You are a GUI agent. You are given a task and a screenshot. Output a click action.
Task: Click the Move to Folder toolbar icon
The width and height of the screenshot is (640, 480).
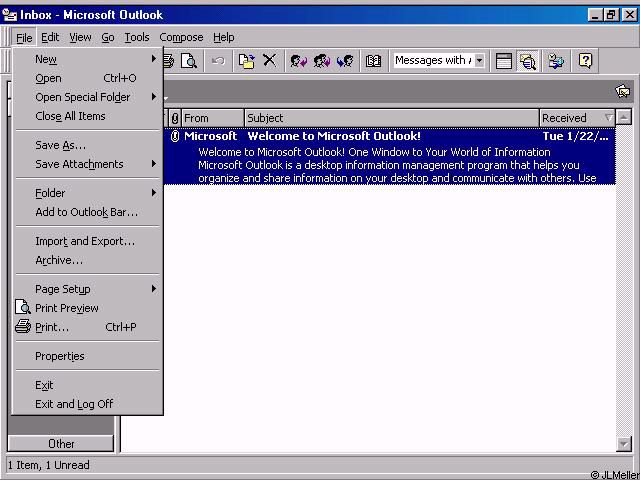[x=247, y=61]
